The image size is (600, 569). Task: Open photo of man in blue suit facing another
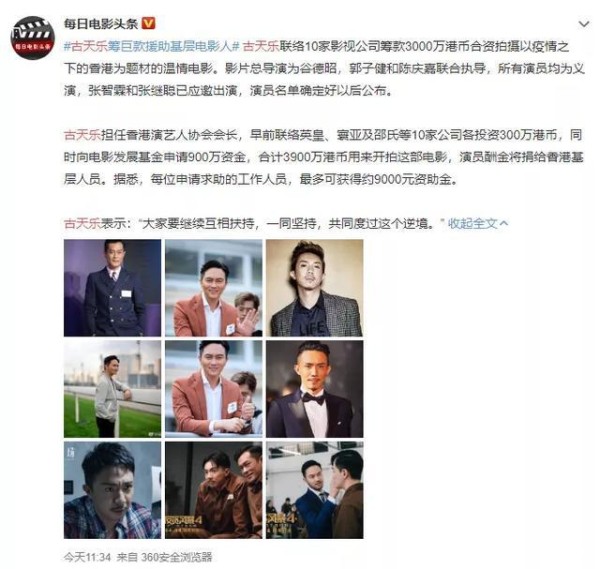pyautogui.click(x=315, y=490)
